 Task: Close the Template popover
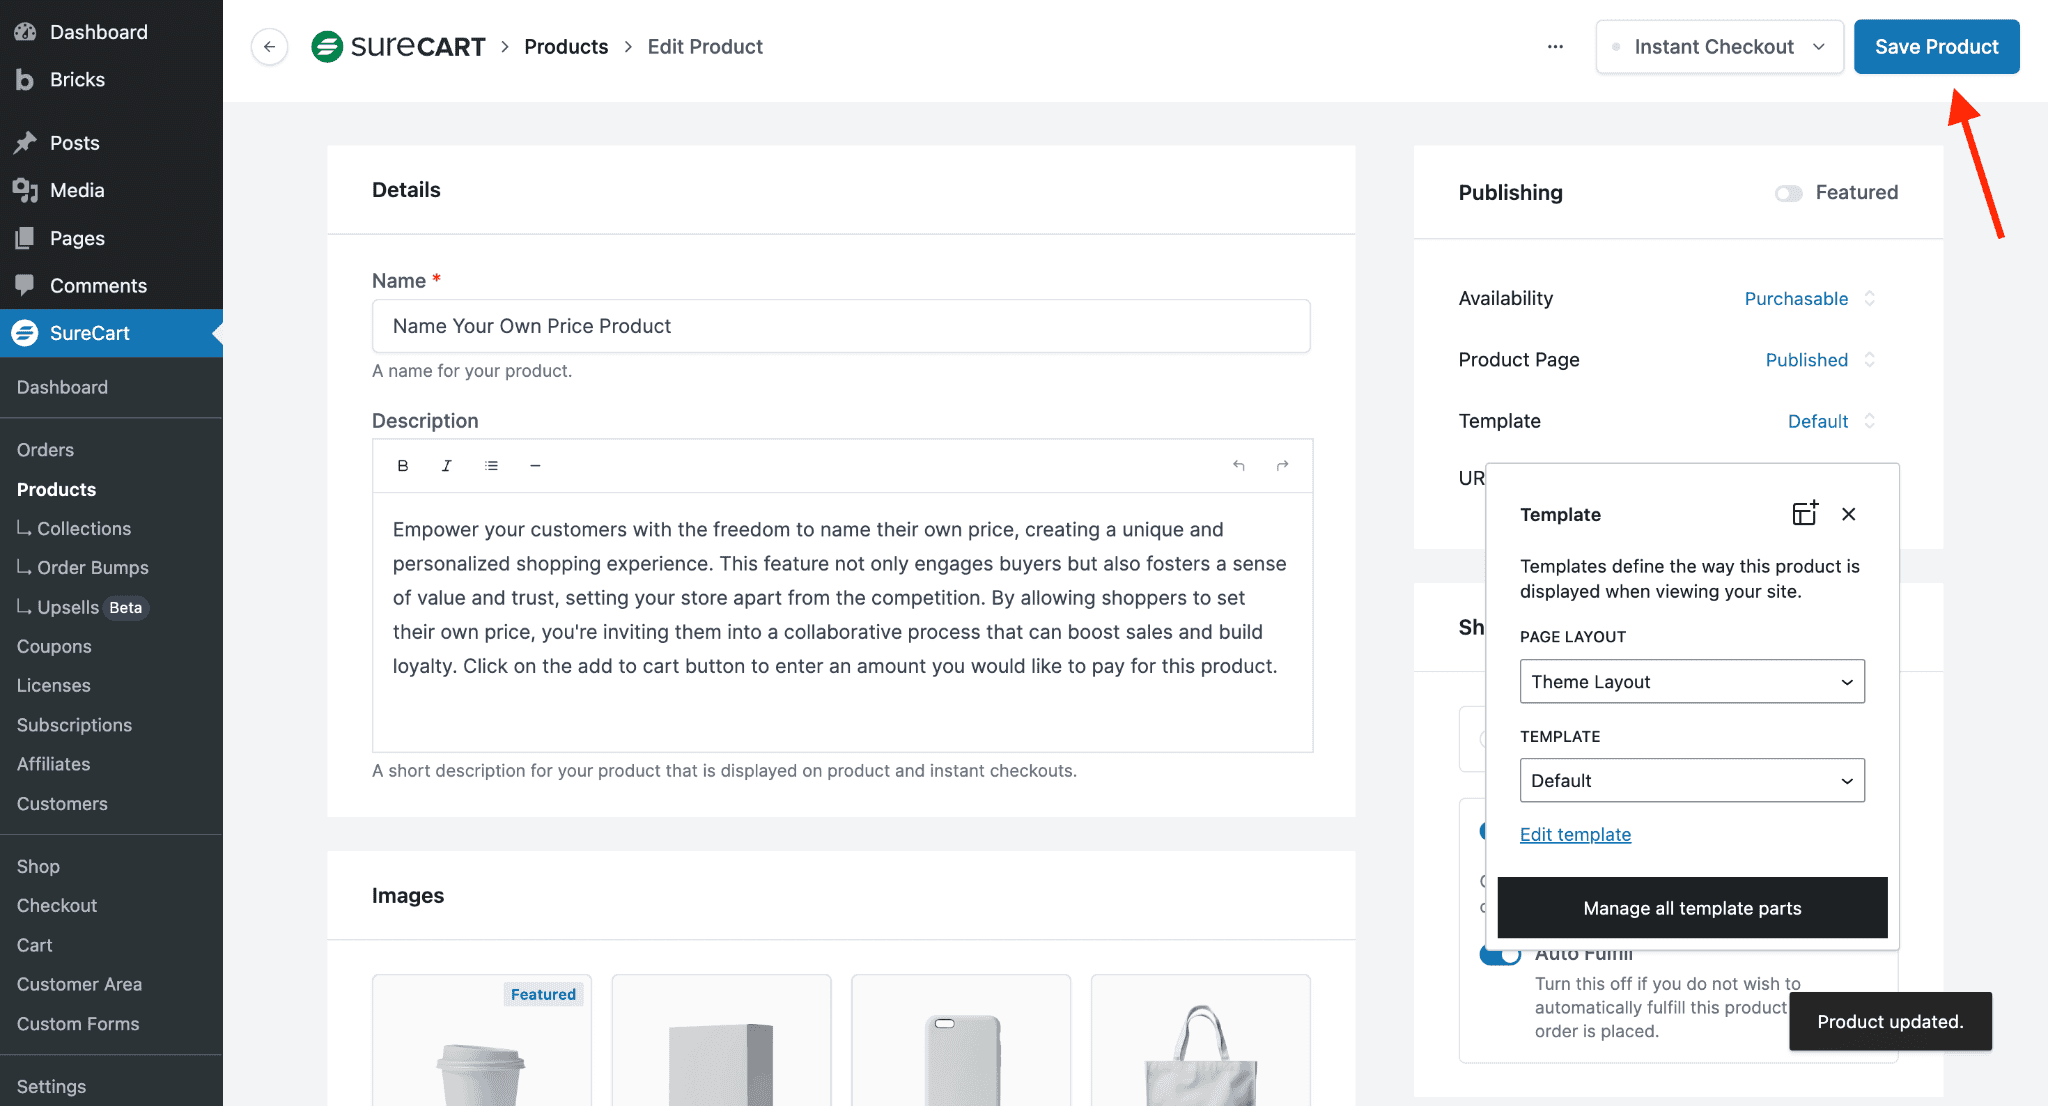(x=1848, y=514)
